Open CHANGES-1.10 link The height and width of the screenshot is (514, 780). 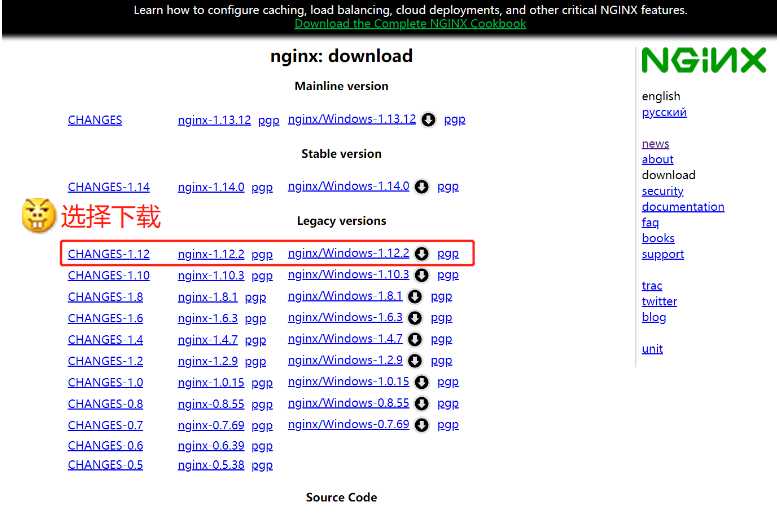pyautogui.click(x=109, y=276)
